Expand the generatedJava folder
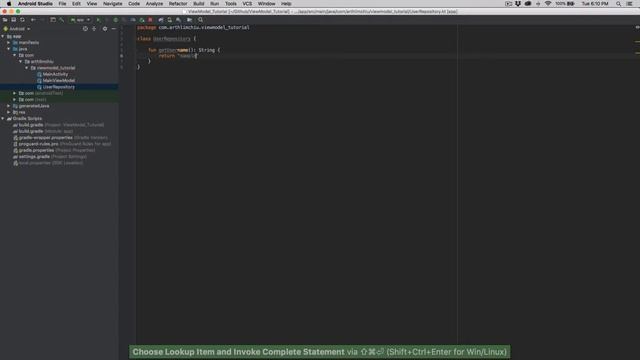This screenshot has height=360, width=640. (9, 106)
